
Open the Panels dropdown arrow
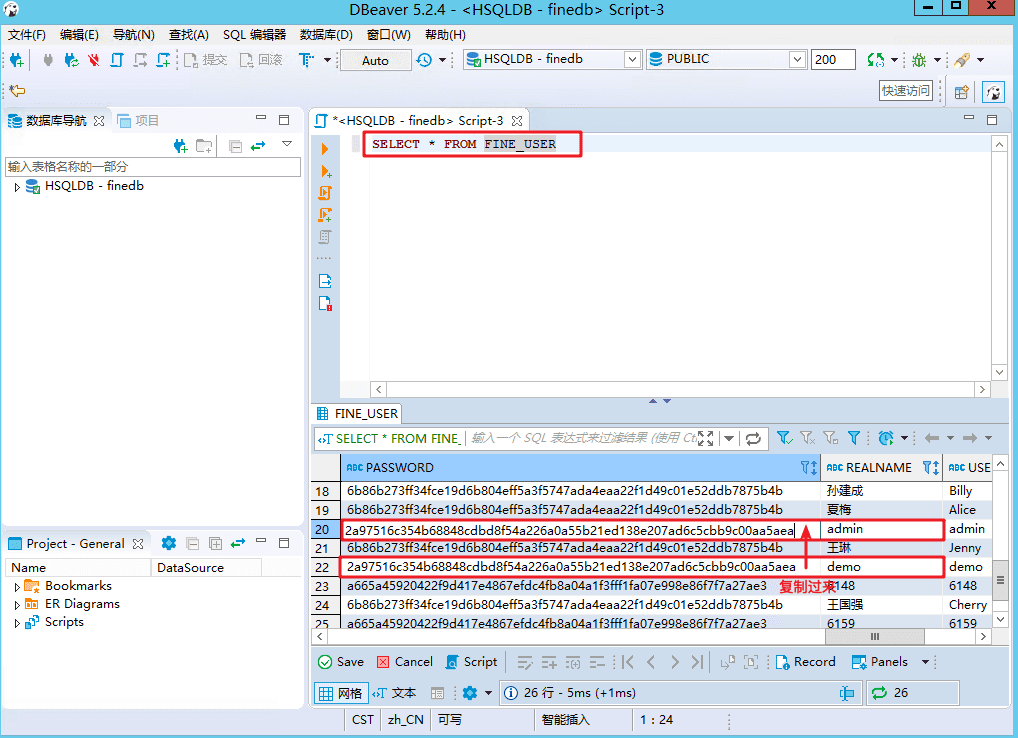(925, 662)
